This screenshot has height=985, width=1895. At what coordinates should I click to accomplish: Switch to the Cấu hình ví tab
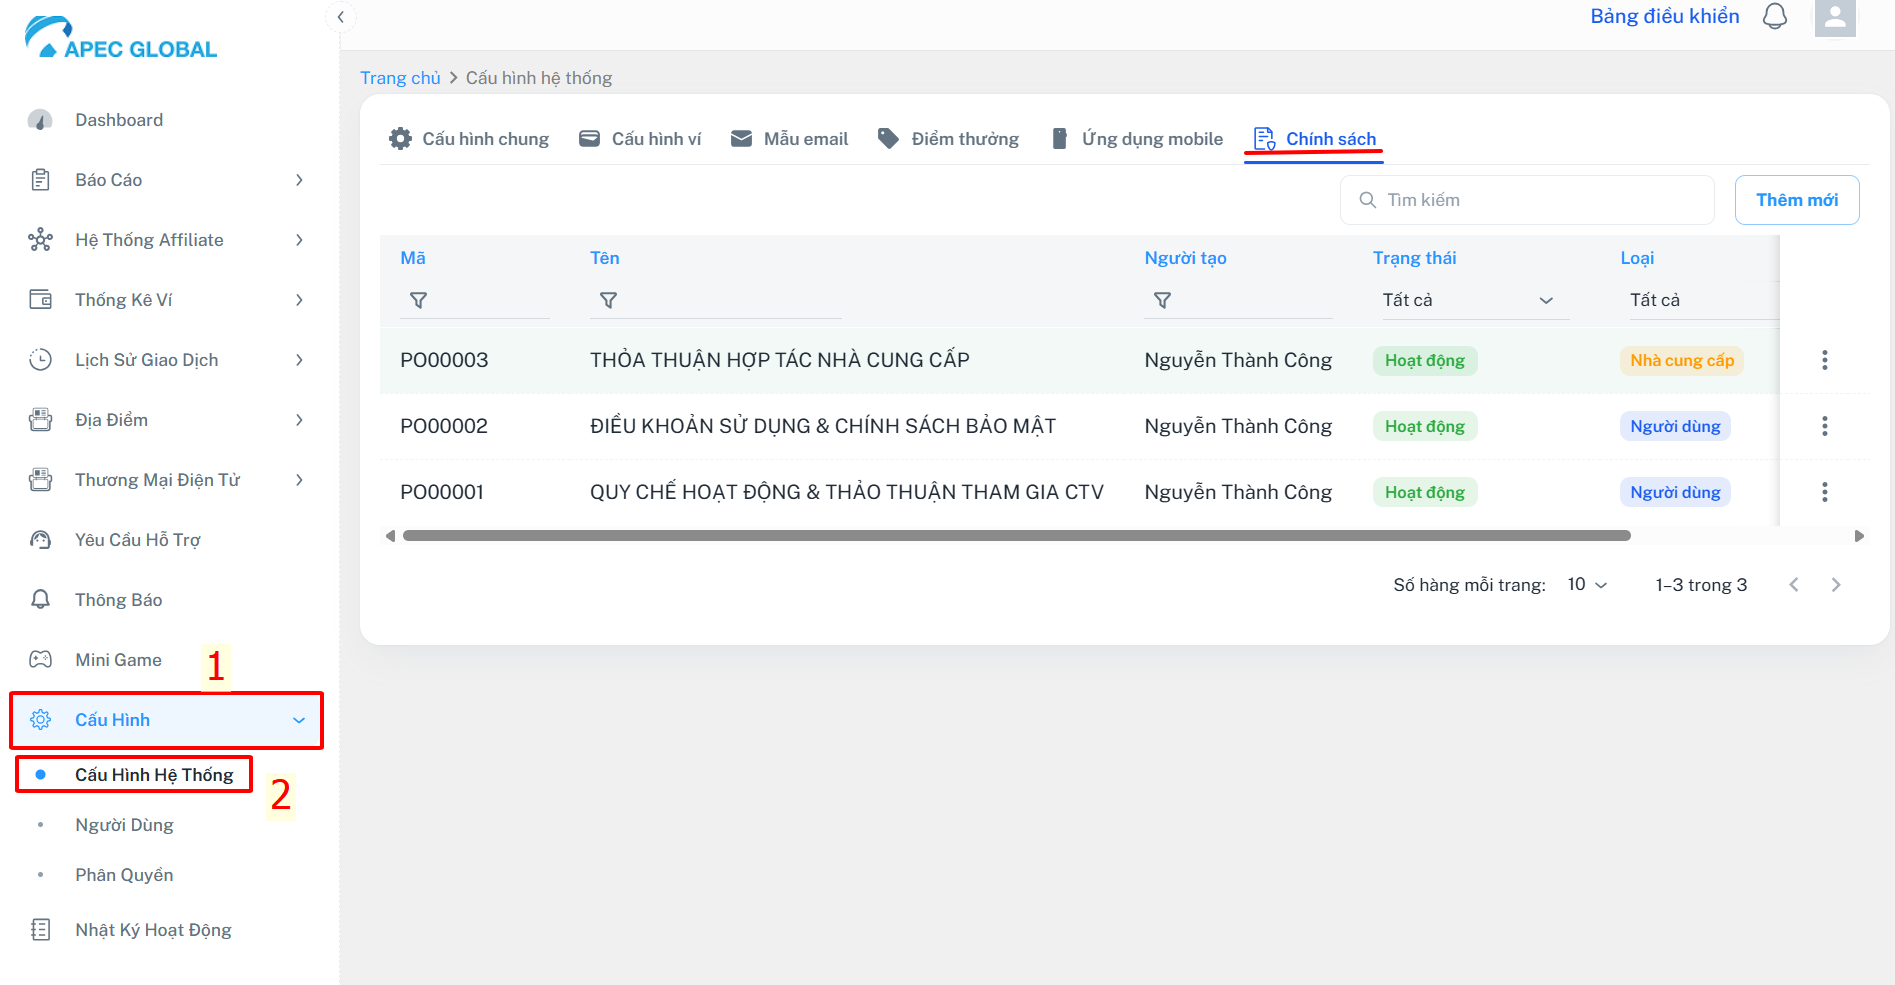[x=640, y=139]
